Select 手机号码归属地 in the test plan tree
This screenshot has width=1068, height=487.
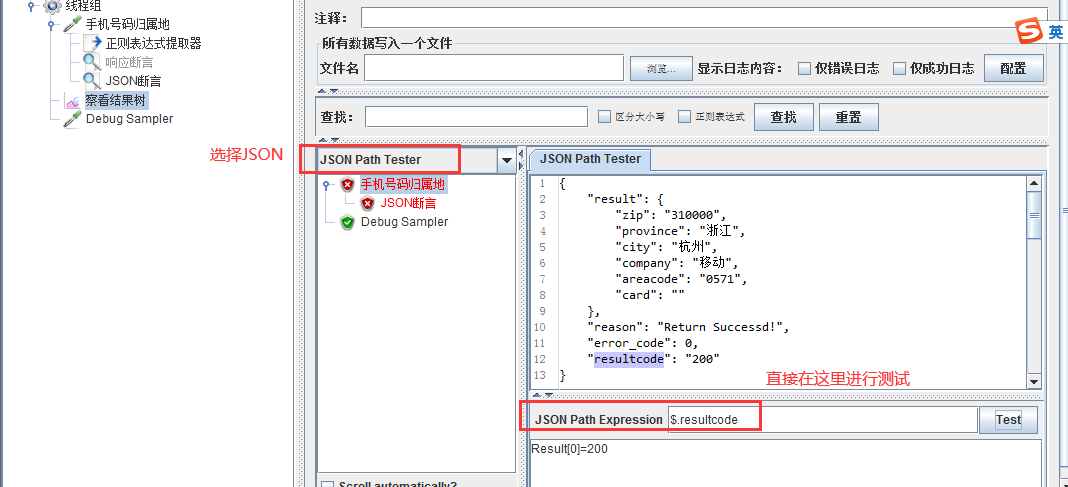pos(127,25)
